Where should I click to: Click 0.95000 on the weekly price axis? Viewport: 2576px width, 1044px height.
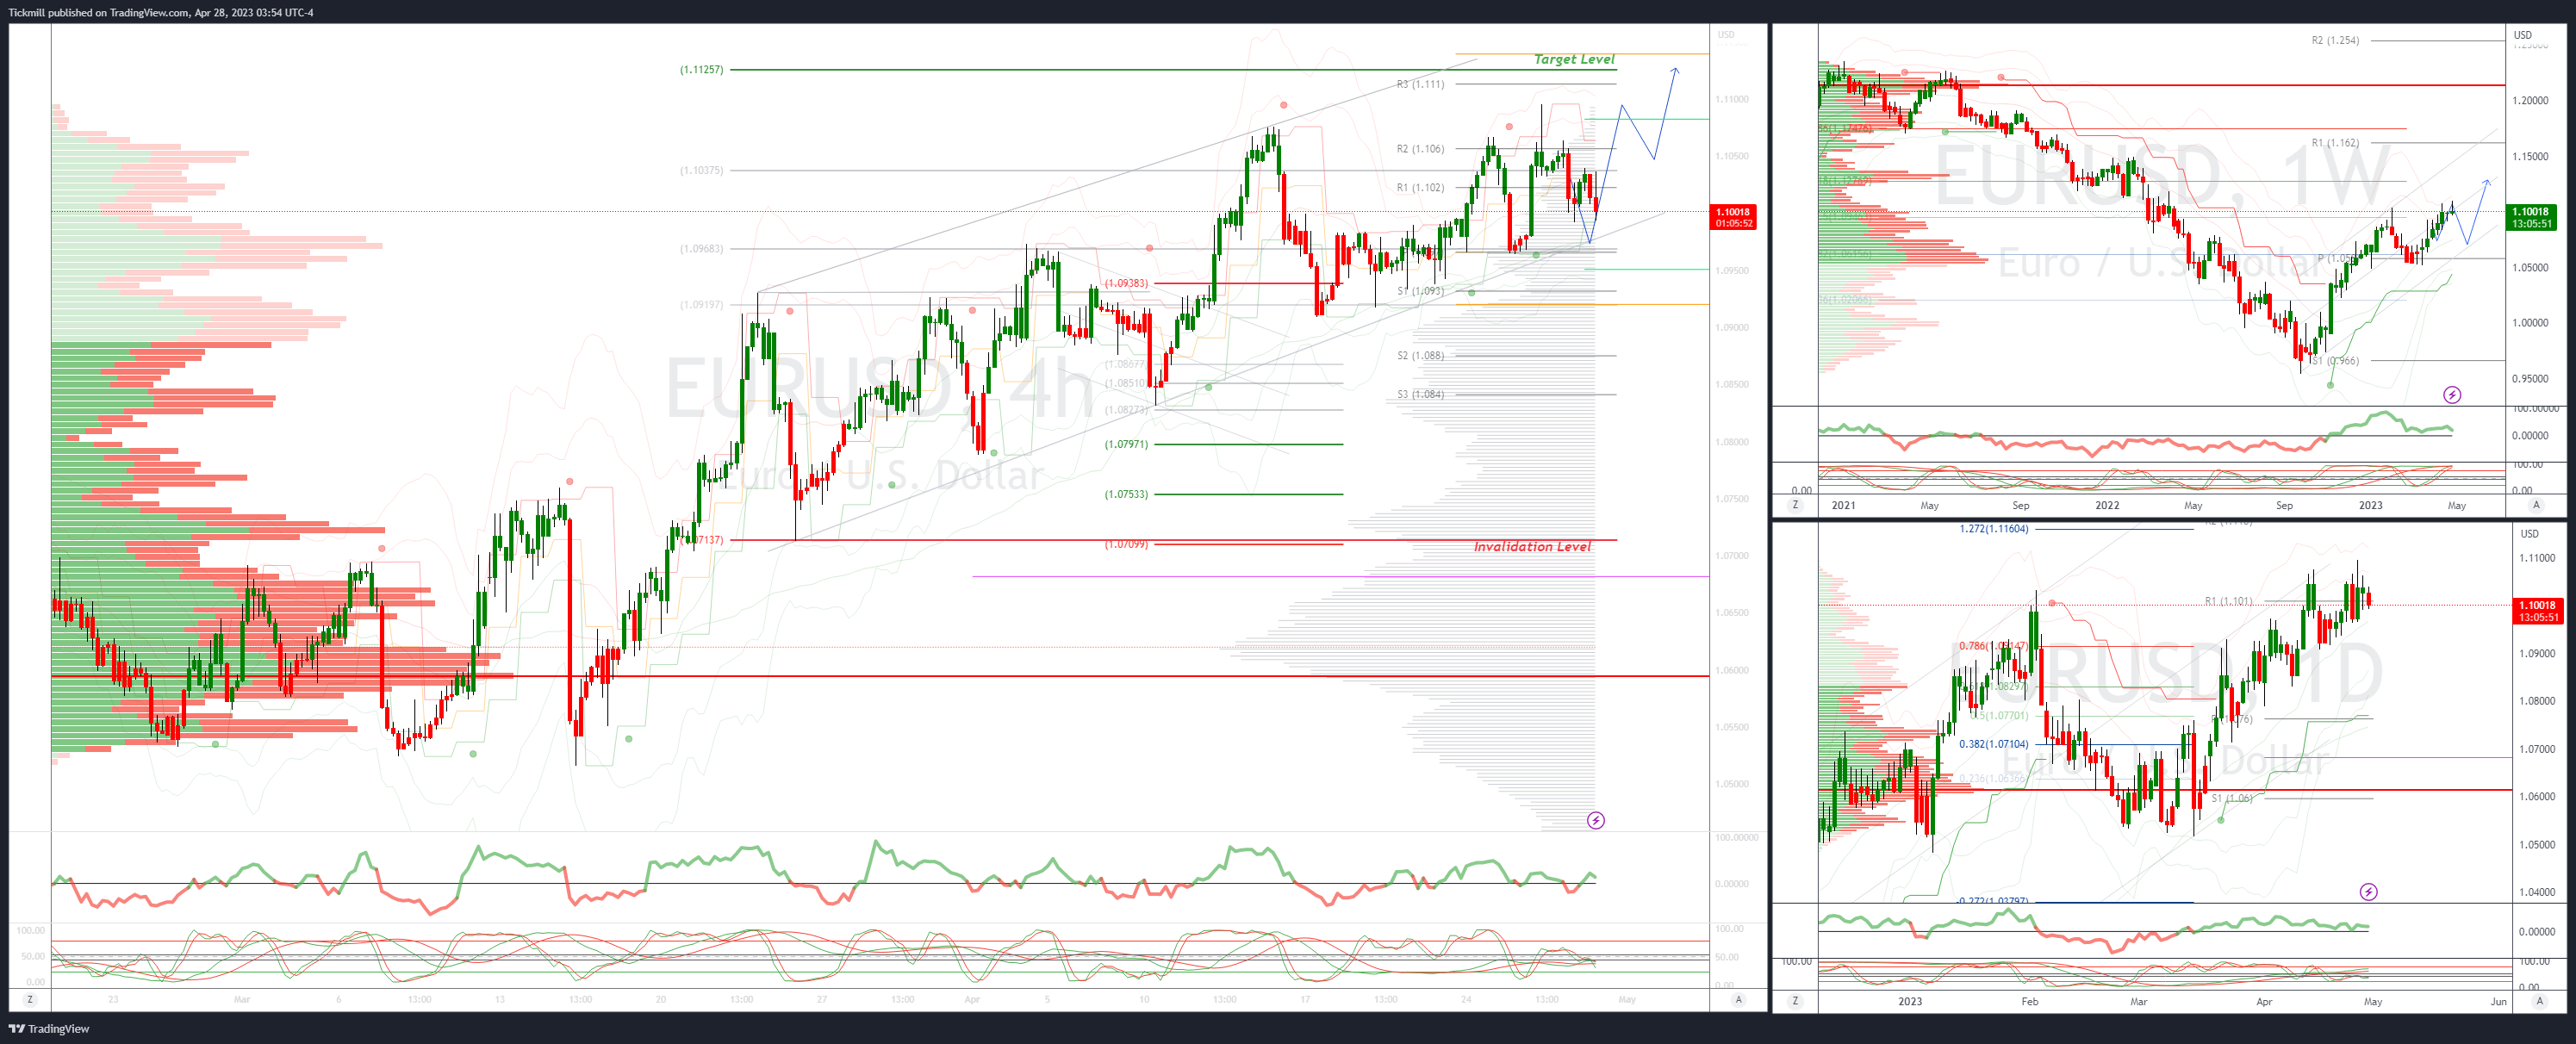tap(2530, 378)
